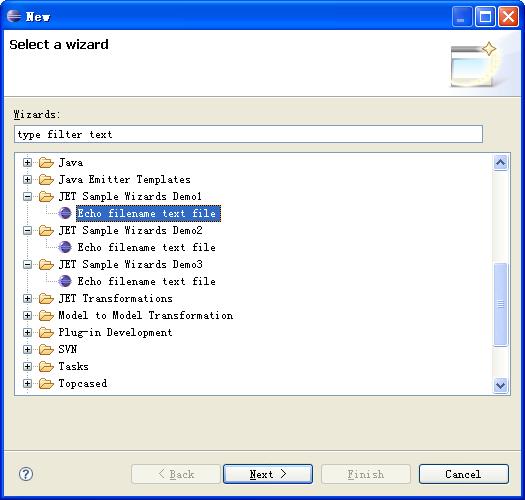Click the disabled Finish button

pyautogui.click(x=366, y=474)
